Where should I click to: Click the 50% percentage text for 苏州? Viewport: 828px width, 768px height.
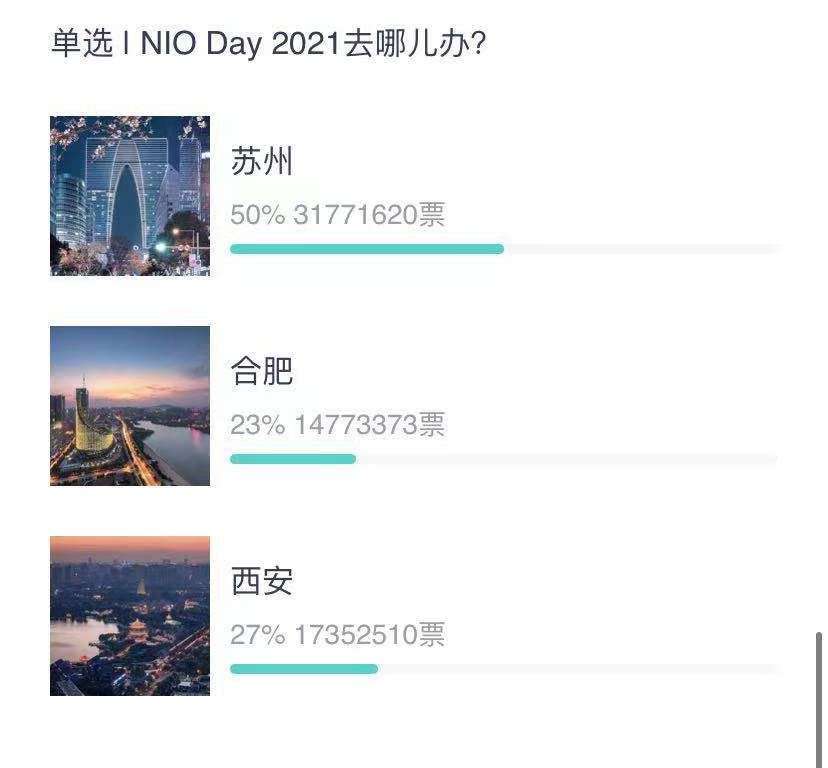[x=253, y=215]
